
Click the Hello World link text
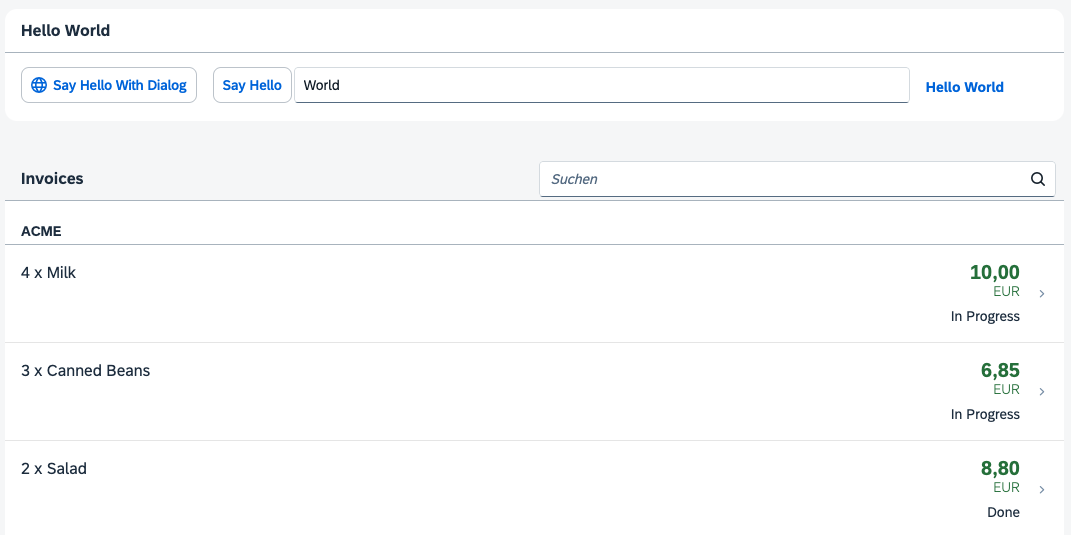pyautogui.click(x=964, y=87)
